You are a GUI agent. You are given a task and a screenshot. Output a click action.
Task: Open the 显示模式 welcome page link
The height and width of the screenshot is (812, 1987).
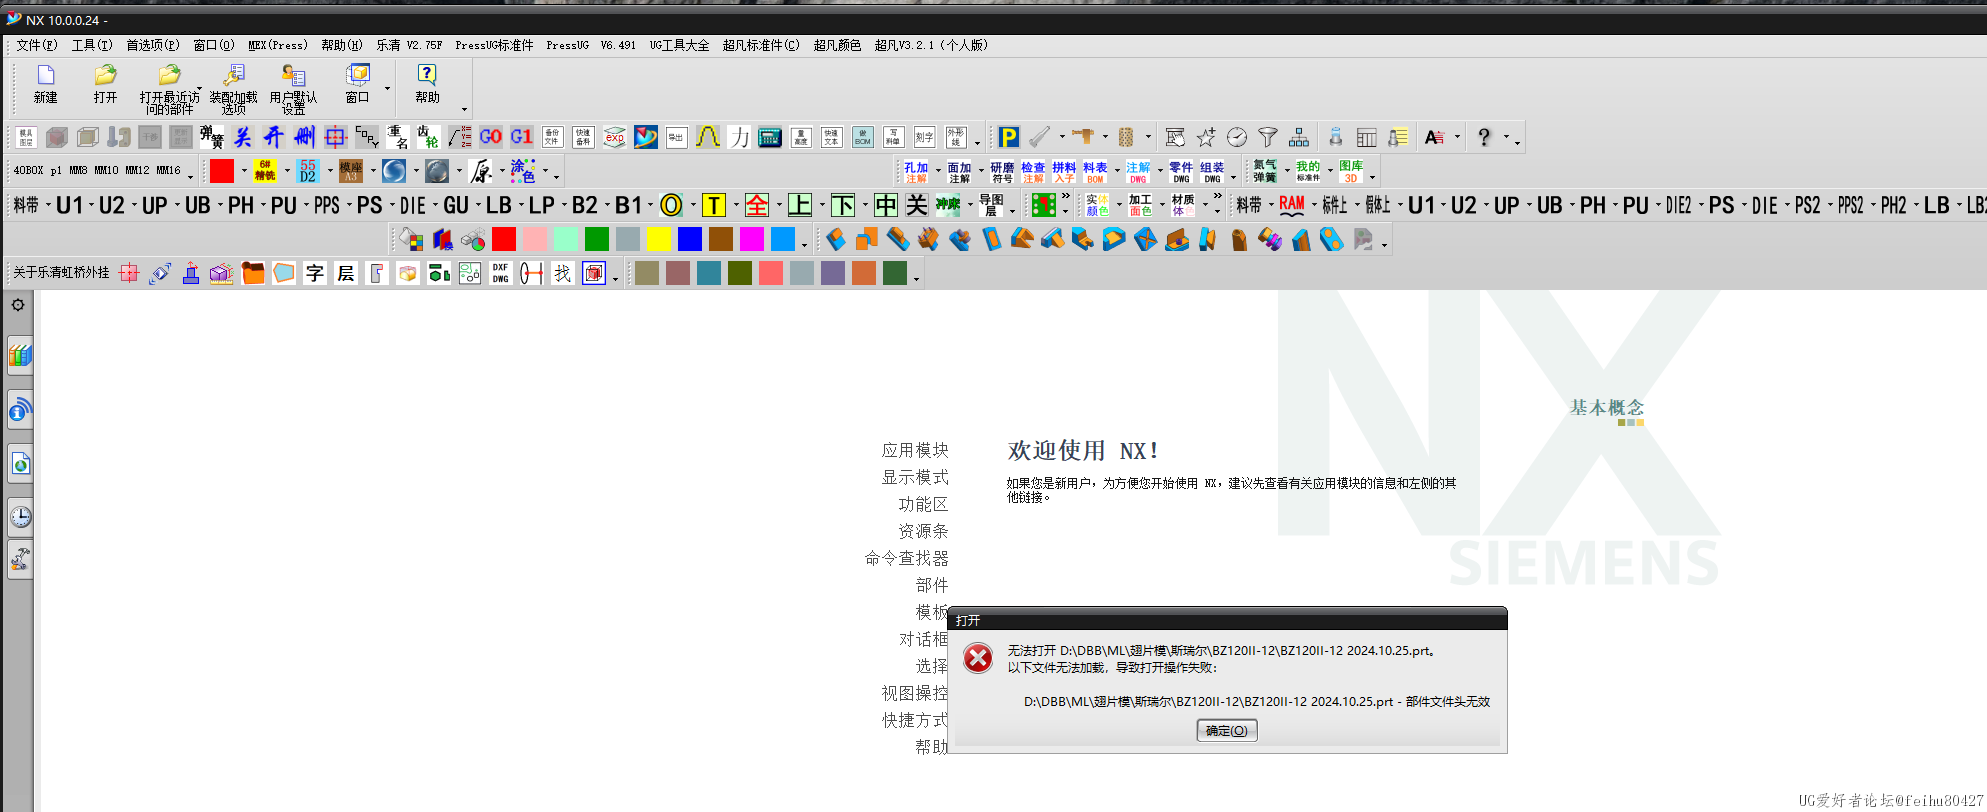915,477
